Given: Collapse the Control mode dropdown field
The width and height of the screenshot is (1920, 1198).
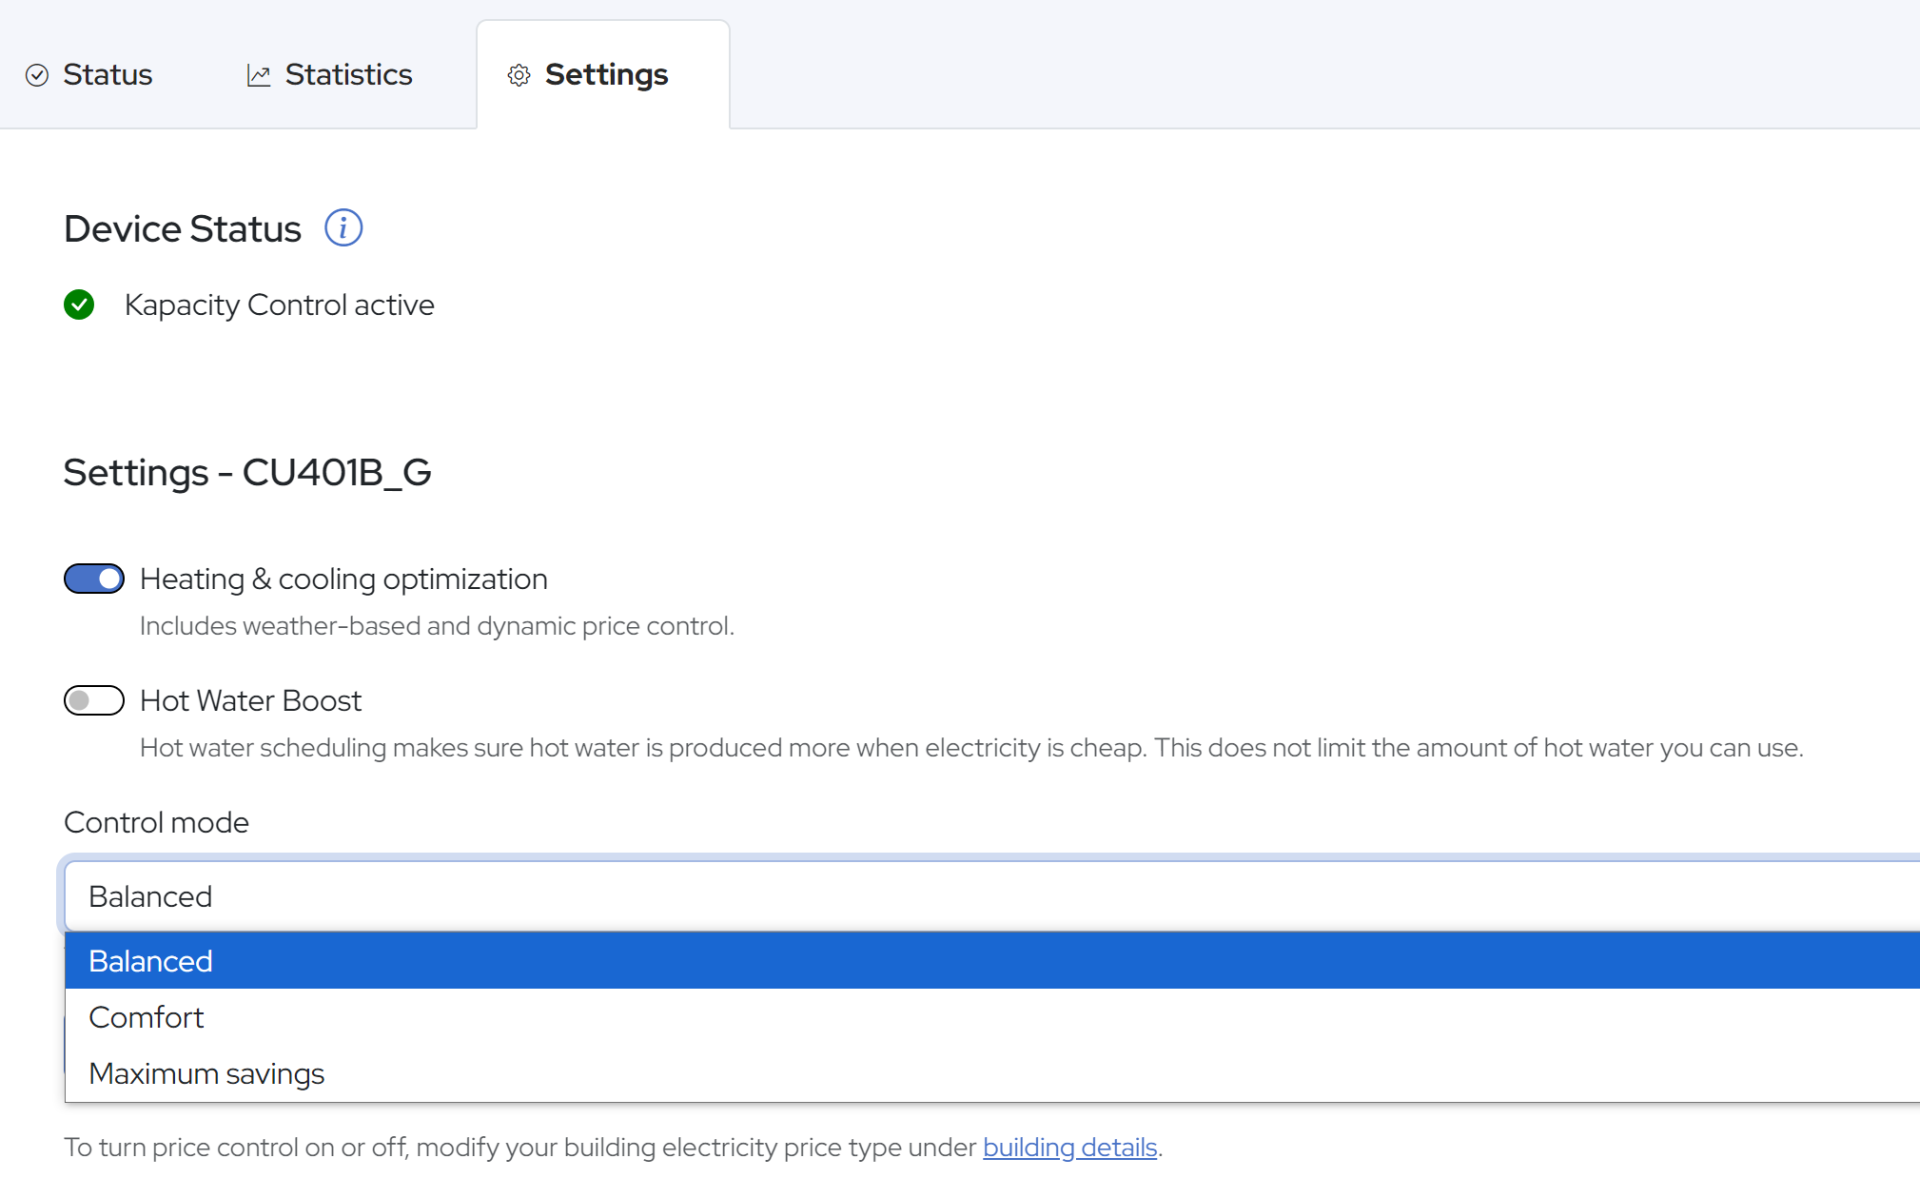Looking at the screenshot, I should click(x=990, y=896).
